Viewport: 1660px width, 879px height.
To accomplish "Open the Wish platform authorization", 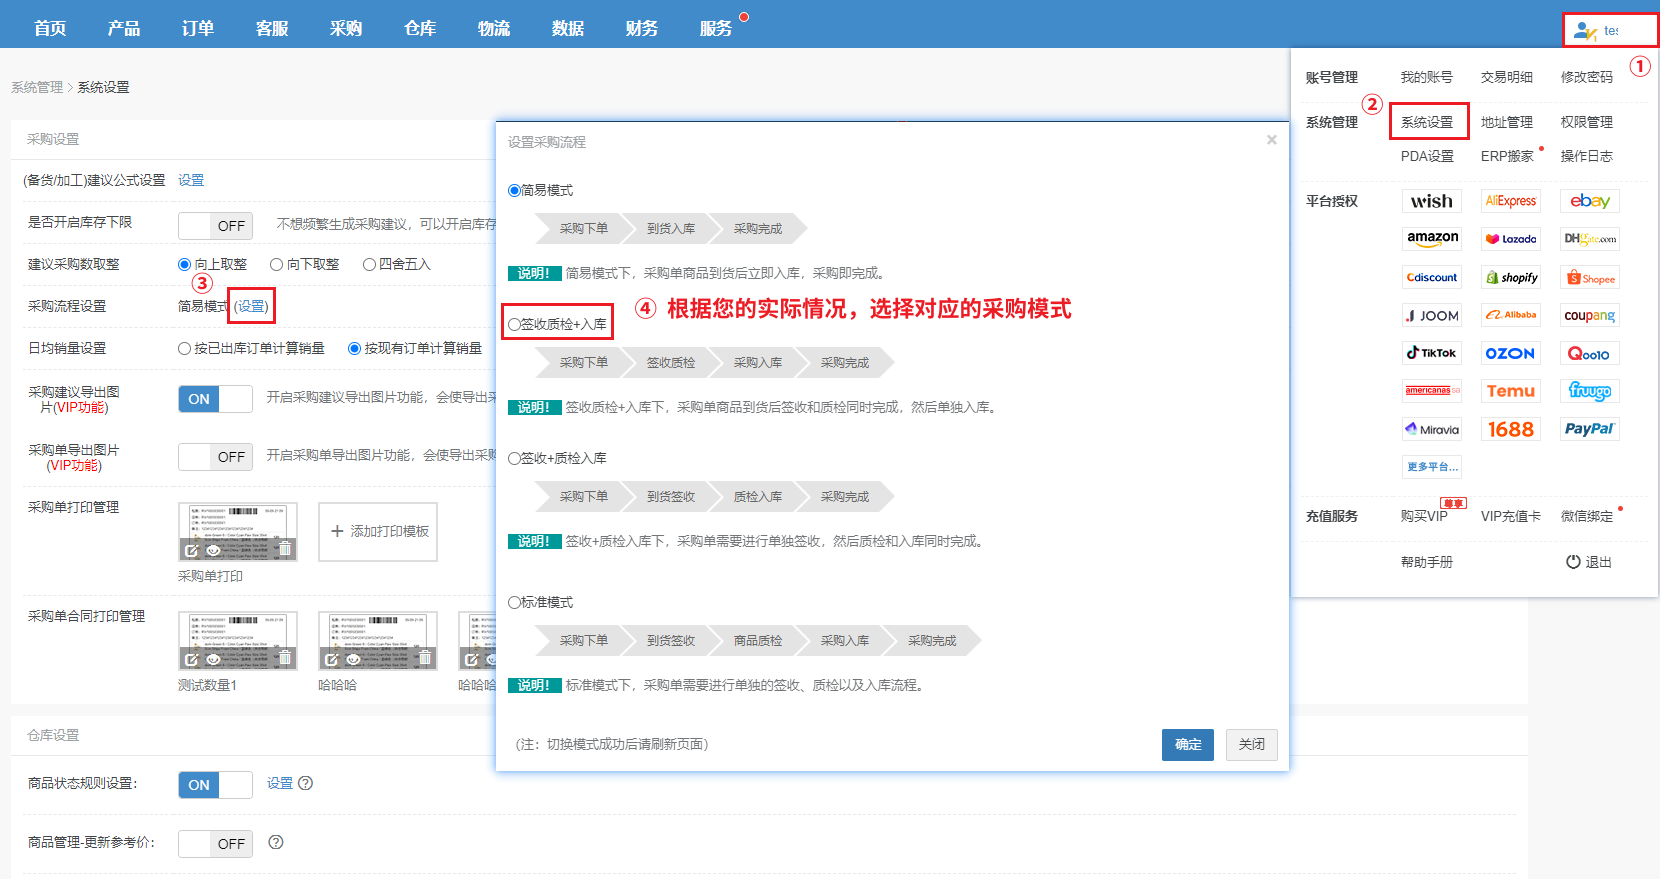I will 1431,201.
